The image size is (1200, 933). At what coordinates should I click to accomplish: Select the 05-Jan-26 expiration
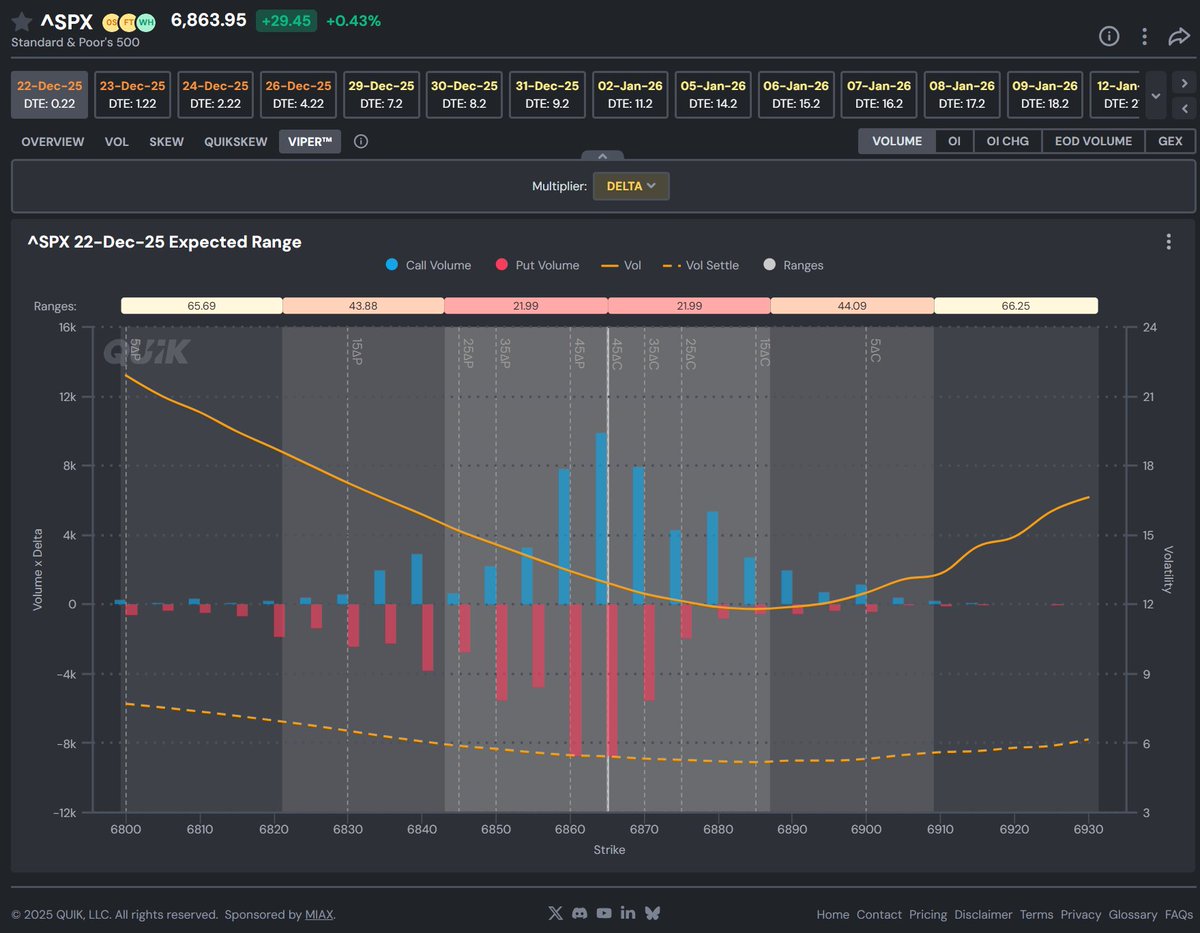pyautogui.click(x=713, y=95)
